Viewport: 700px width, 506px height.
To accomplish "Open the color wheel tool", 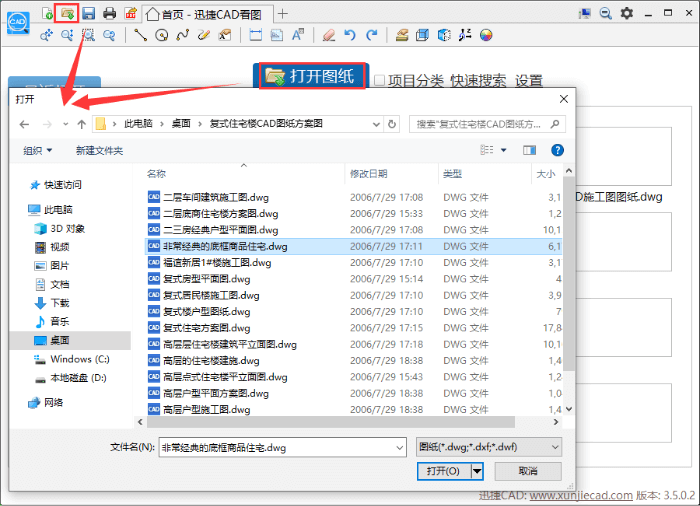I will coord(486,35).
